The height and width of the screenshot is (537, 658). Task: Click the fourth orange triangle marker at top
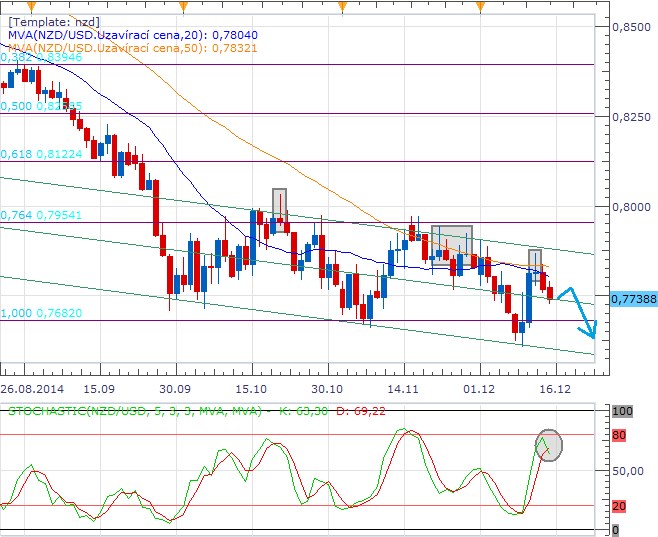point(481,5)
